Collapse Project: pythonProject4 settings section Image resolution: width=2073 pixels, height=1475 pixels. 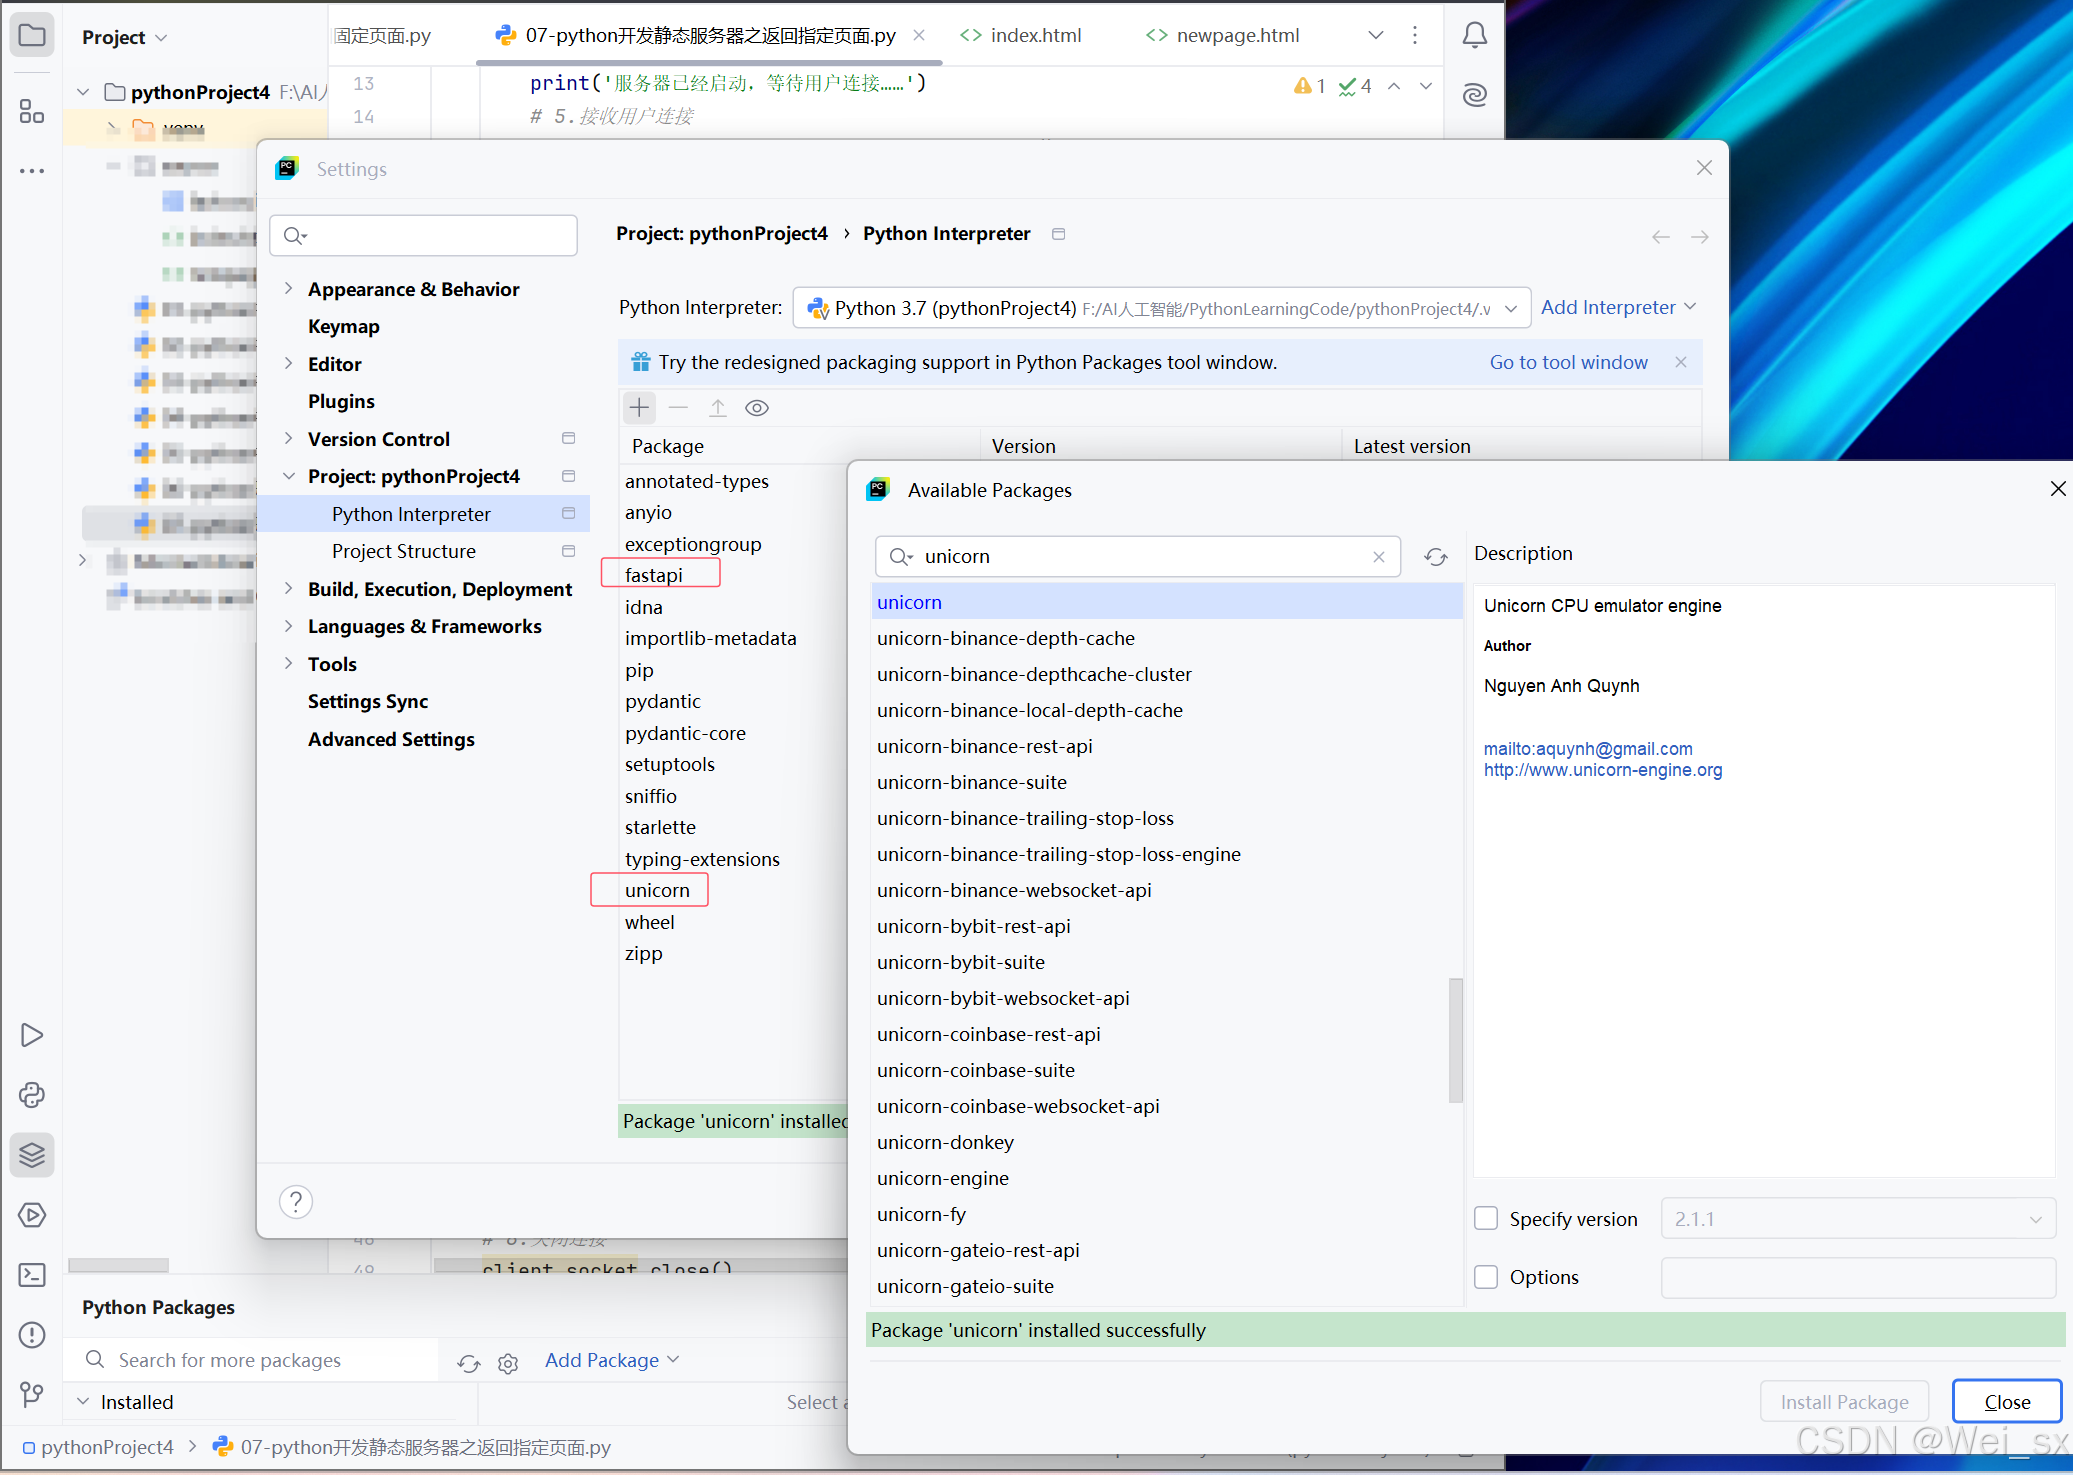pyautogui.click(x=288, y=476)
